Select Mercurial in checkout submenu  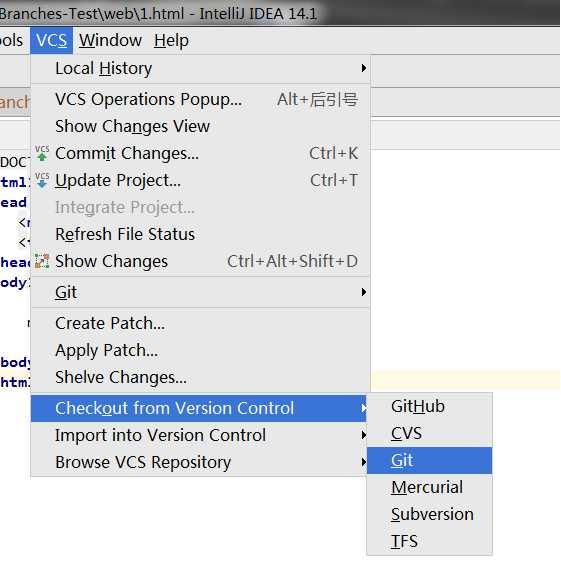pos(429,487)
